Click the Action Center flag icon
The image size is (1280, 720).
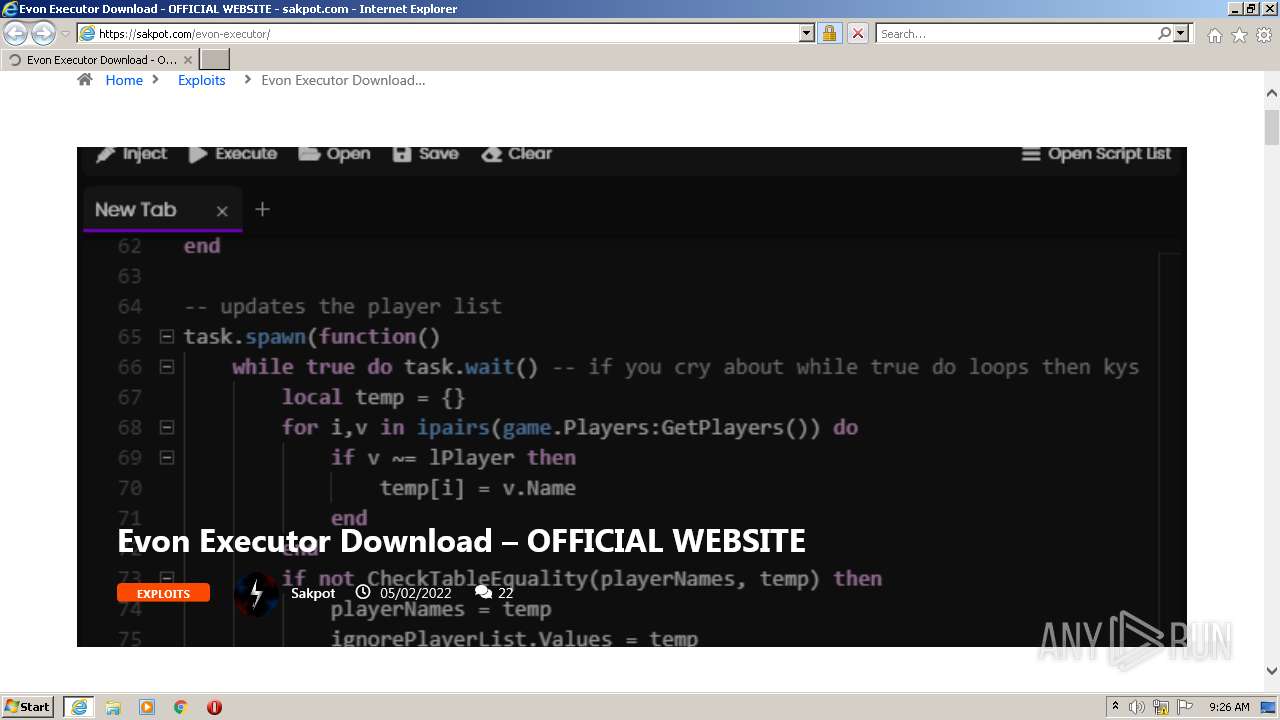(1184, 707)
